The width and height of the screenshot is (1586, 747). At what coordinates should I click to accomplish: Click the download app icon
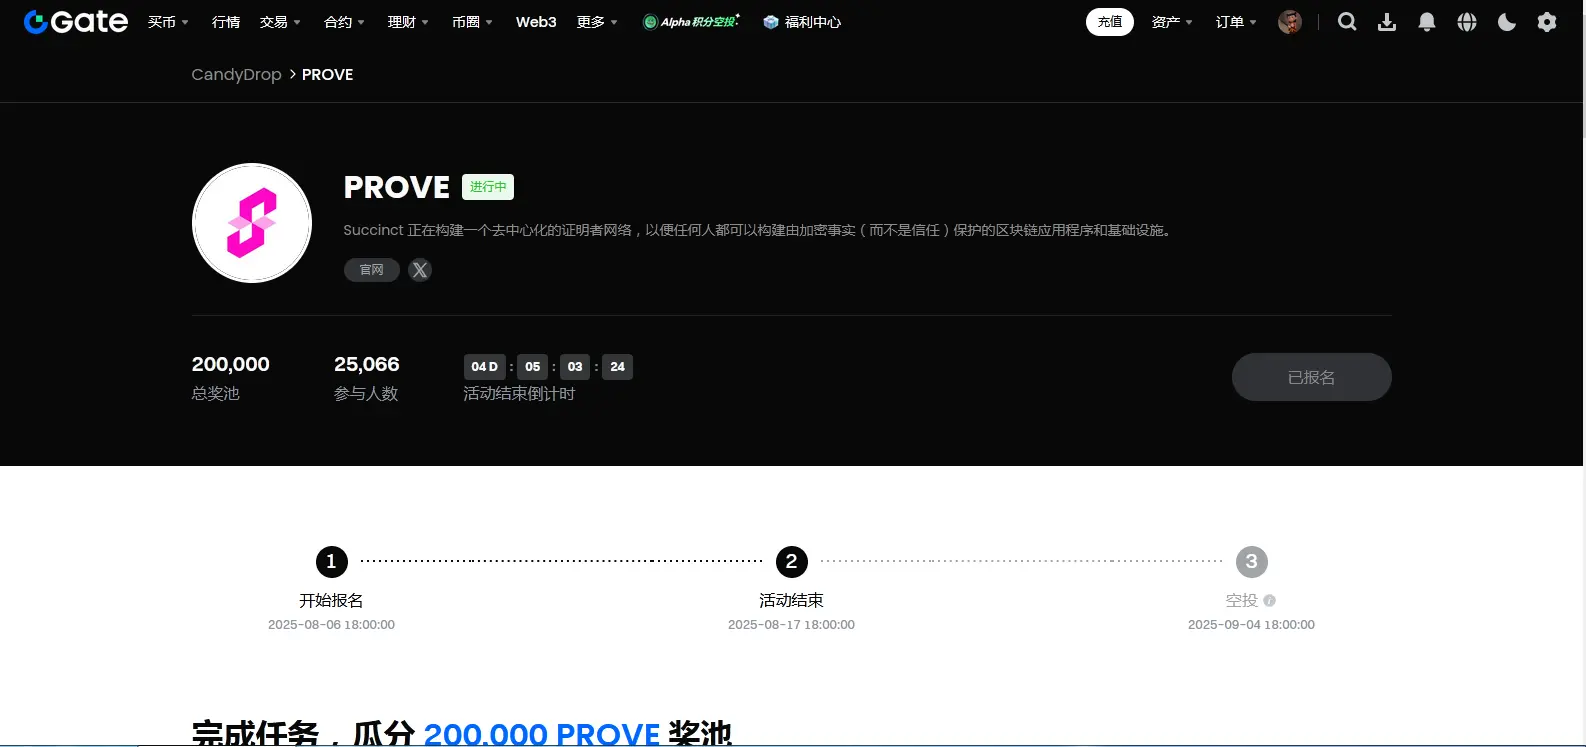(1387, 22)
